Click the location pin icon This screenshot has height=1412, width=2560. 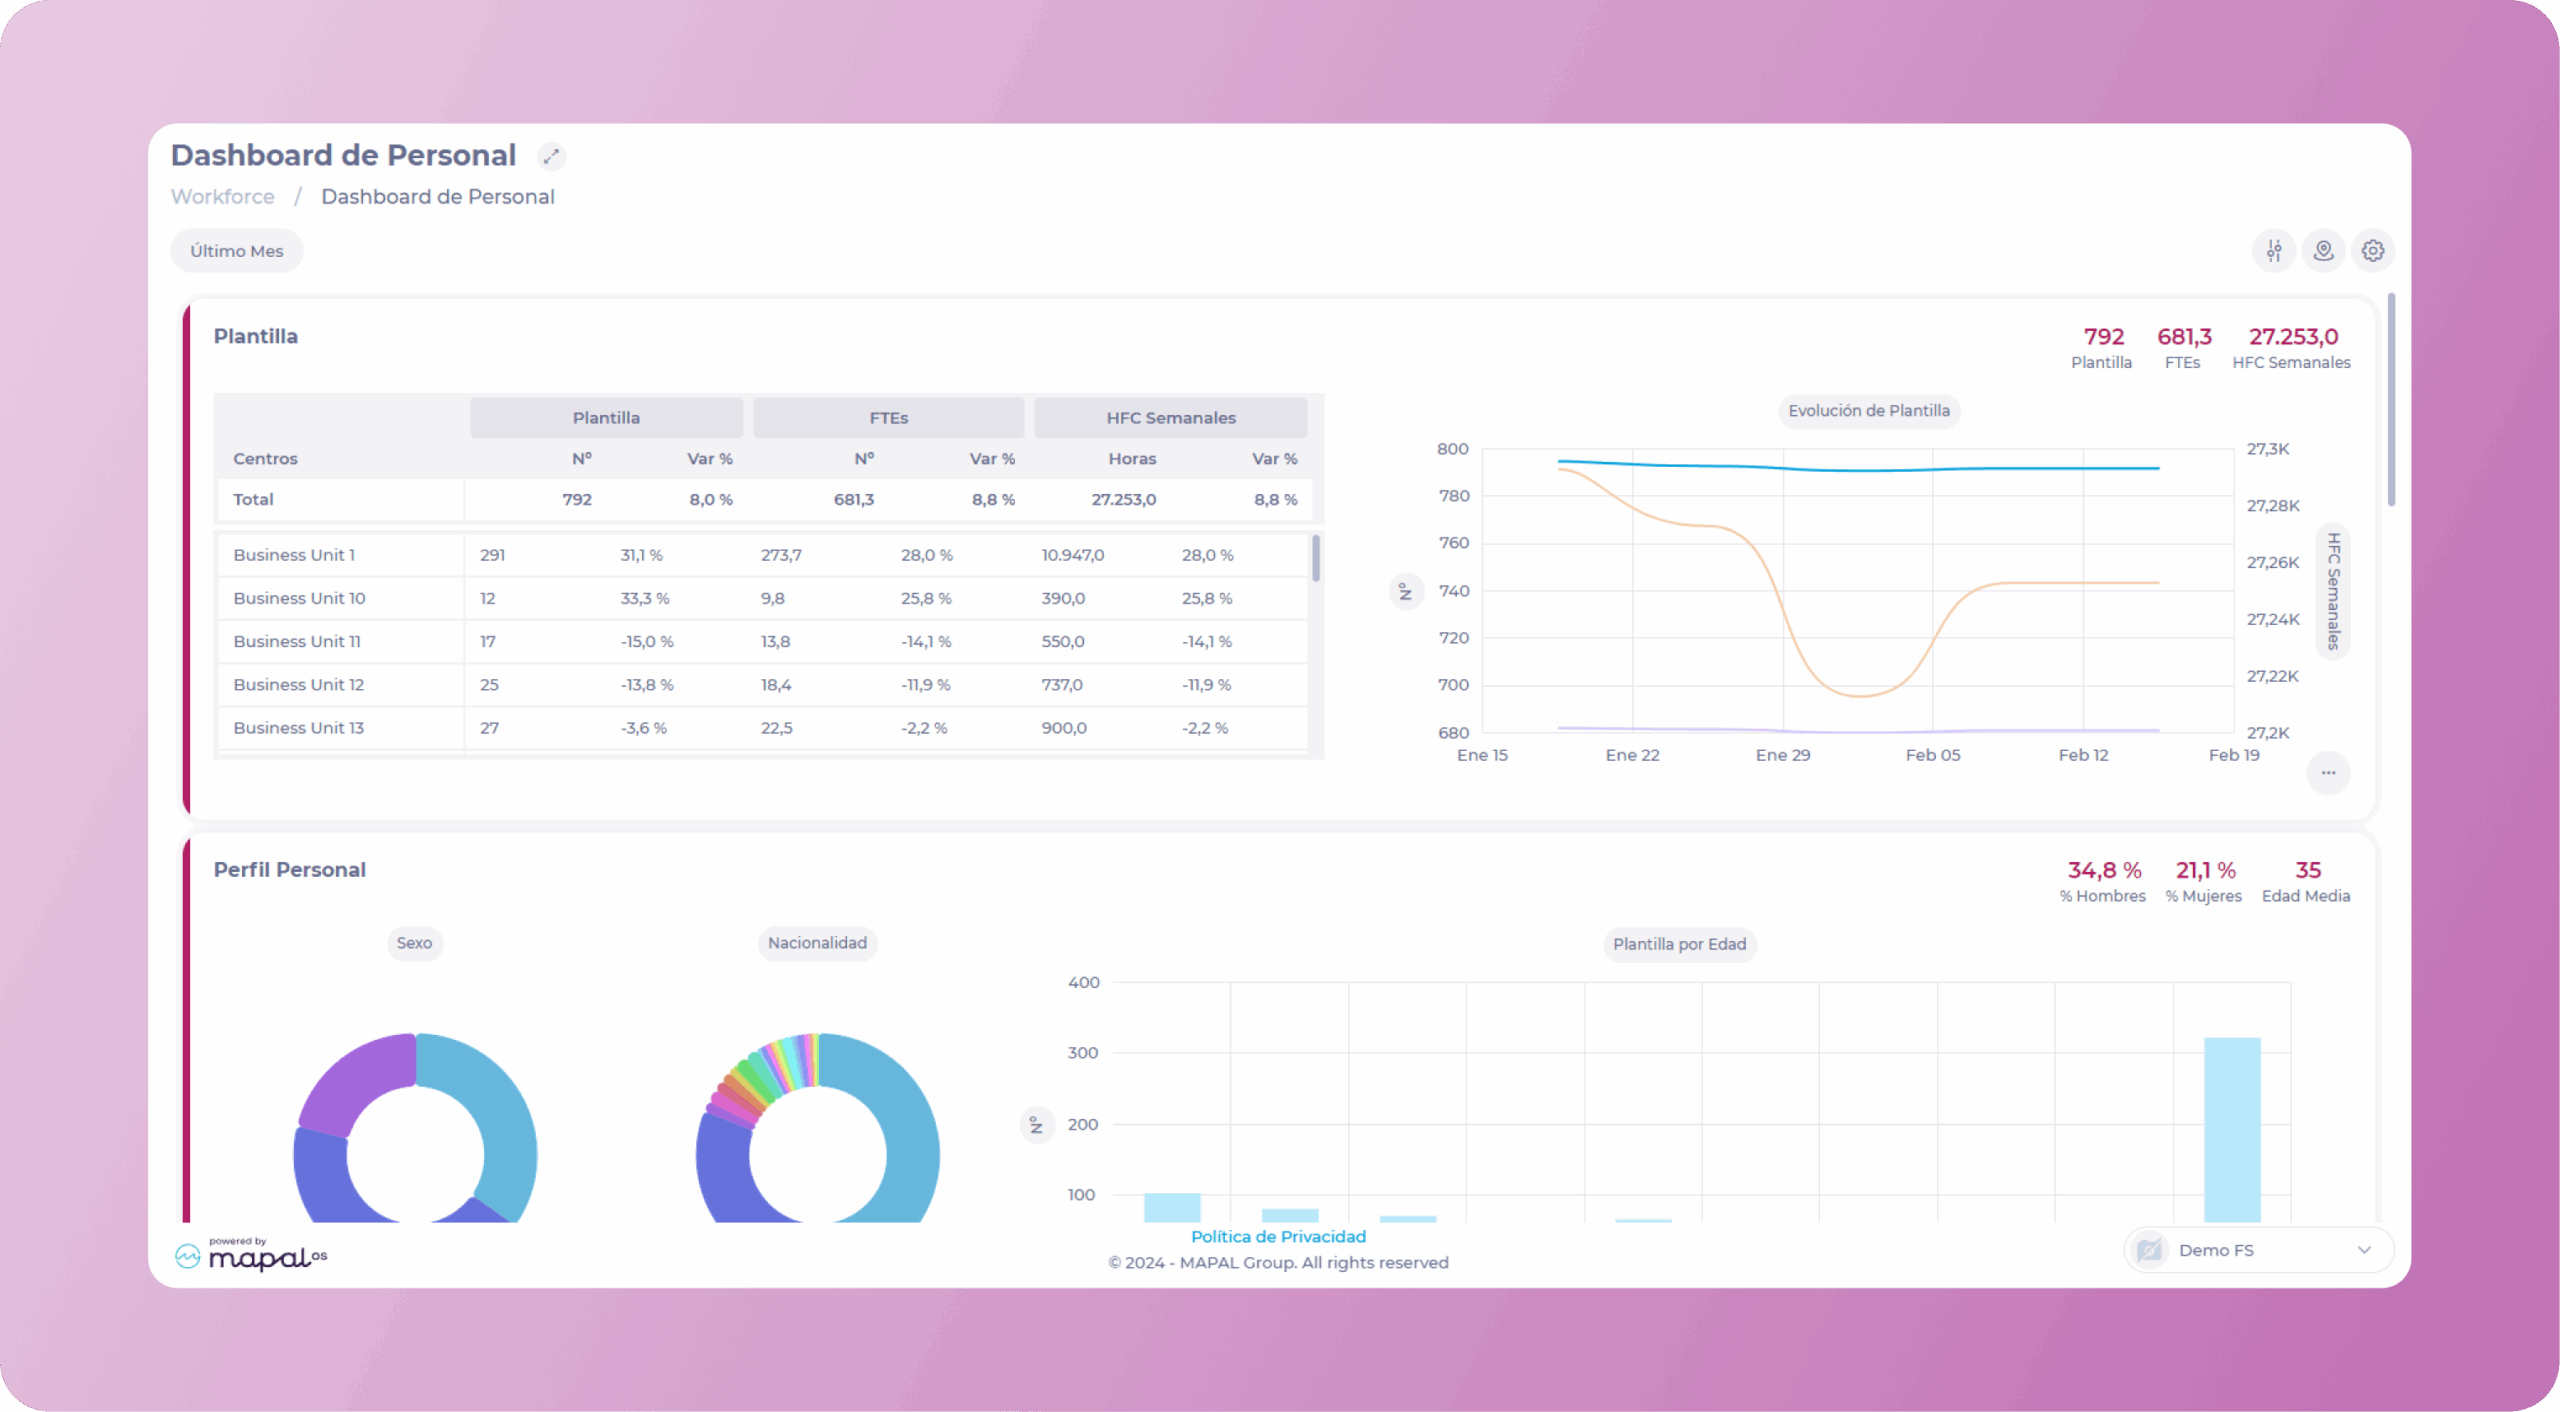click(x=2323, y=251)
